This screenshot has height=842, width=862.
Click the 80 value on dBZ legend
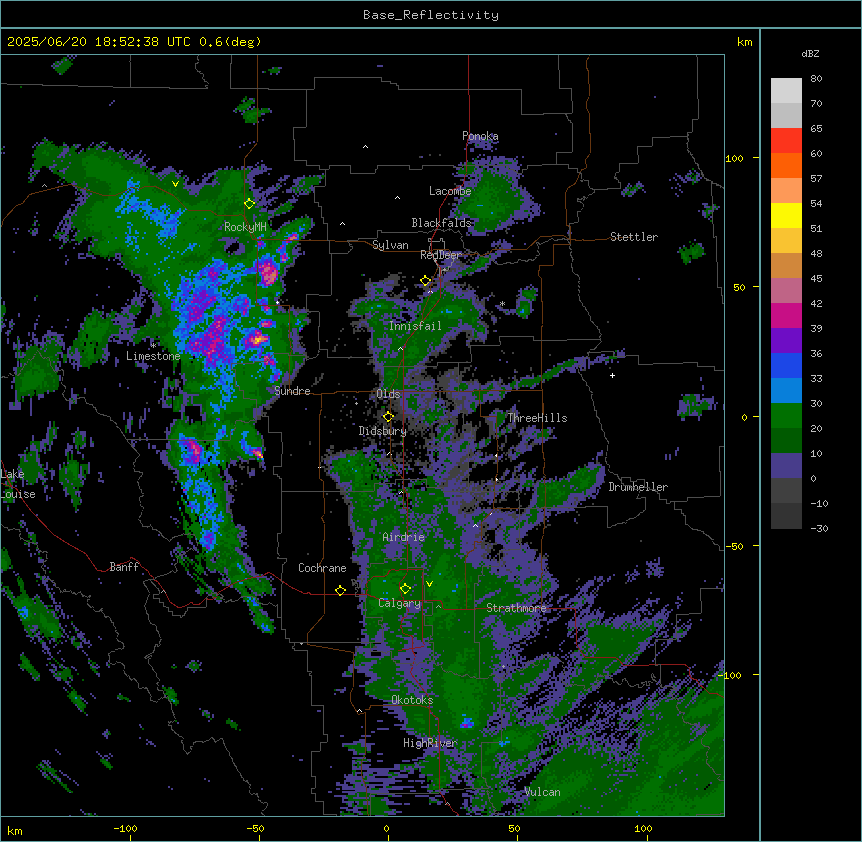click(816, 79)
